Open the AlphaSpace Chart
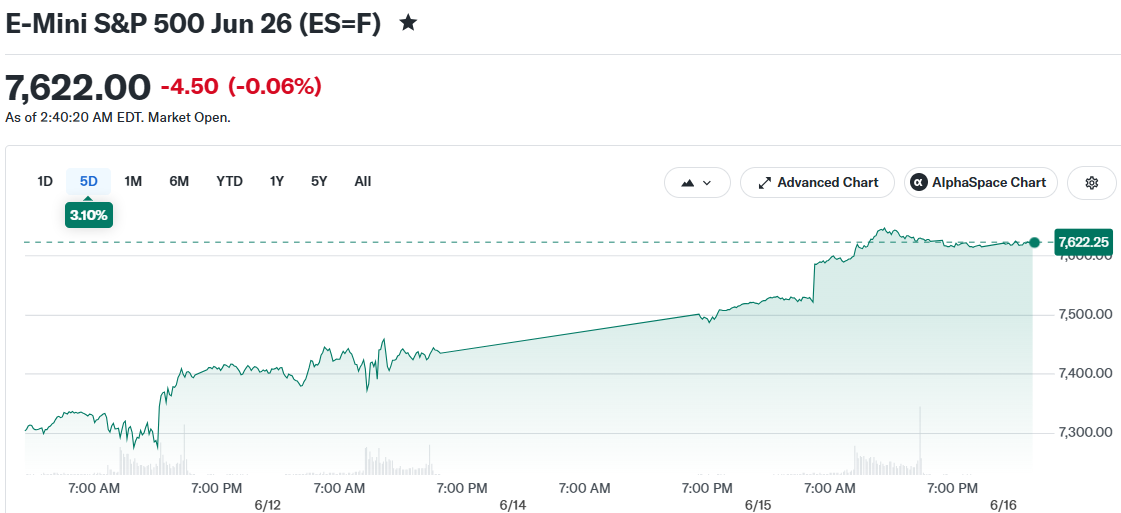This screenshot has width=1121, height=513. 980,183
